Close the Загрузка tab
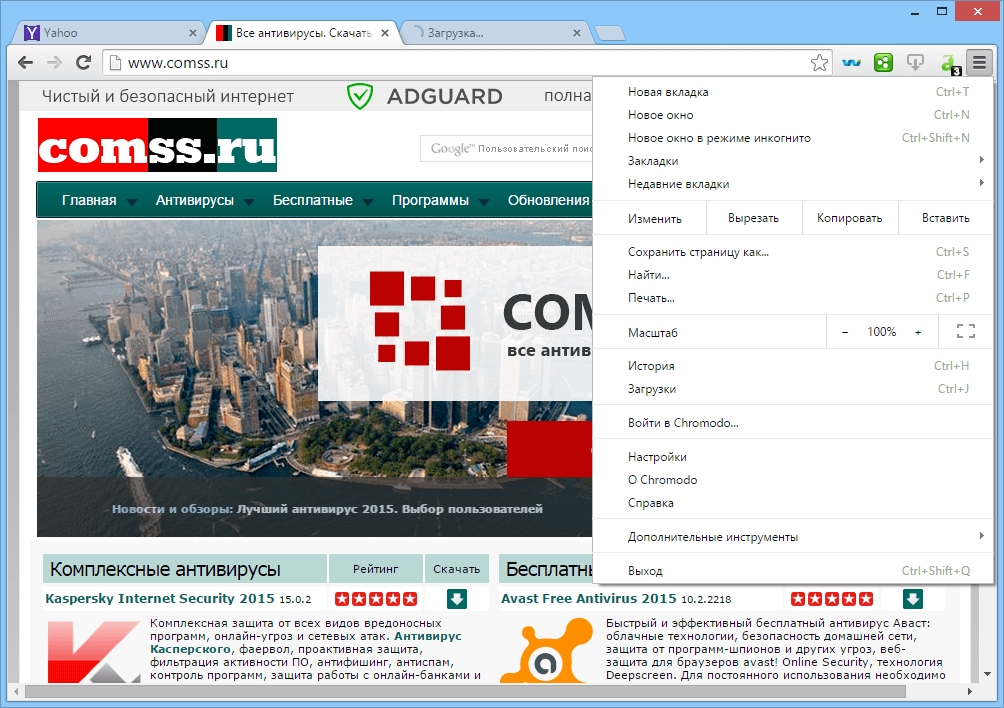1004x708 pixels. [577, 33]
